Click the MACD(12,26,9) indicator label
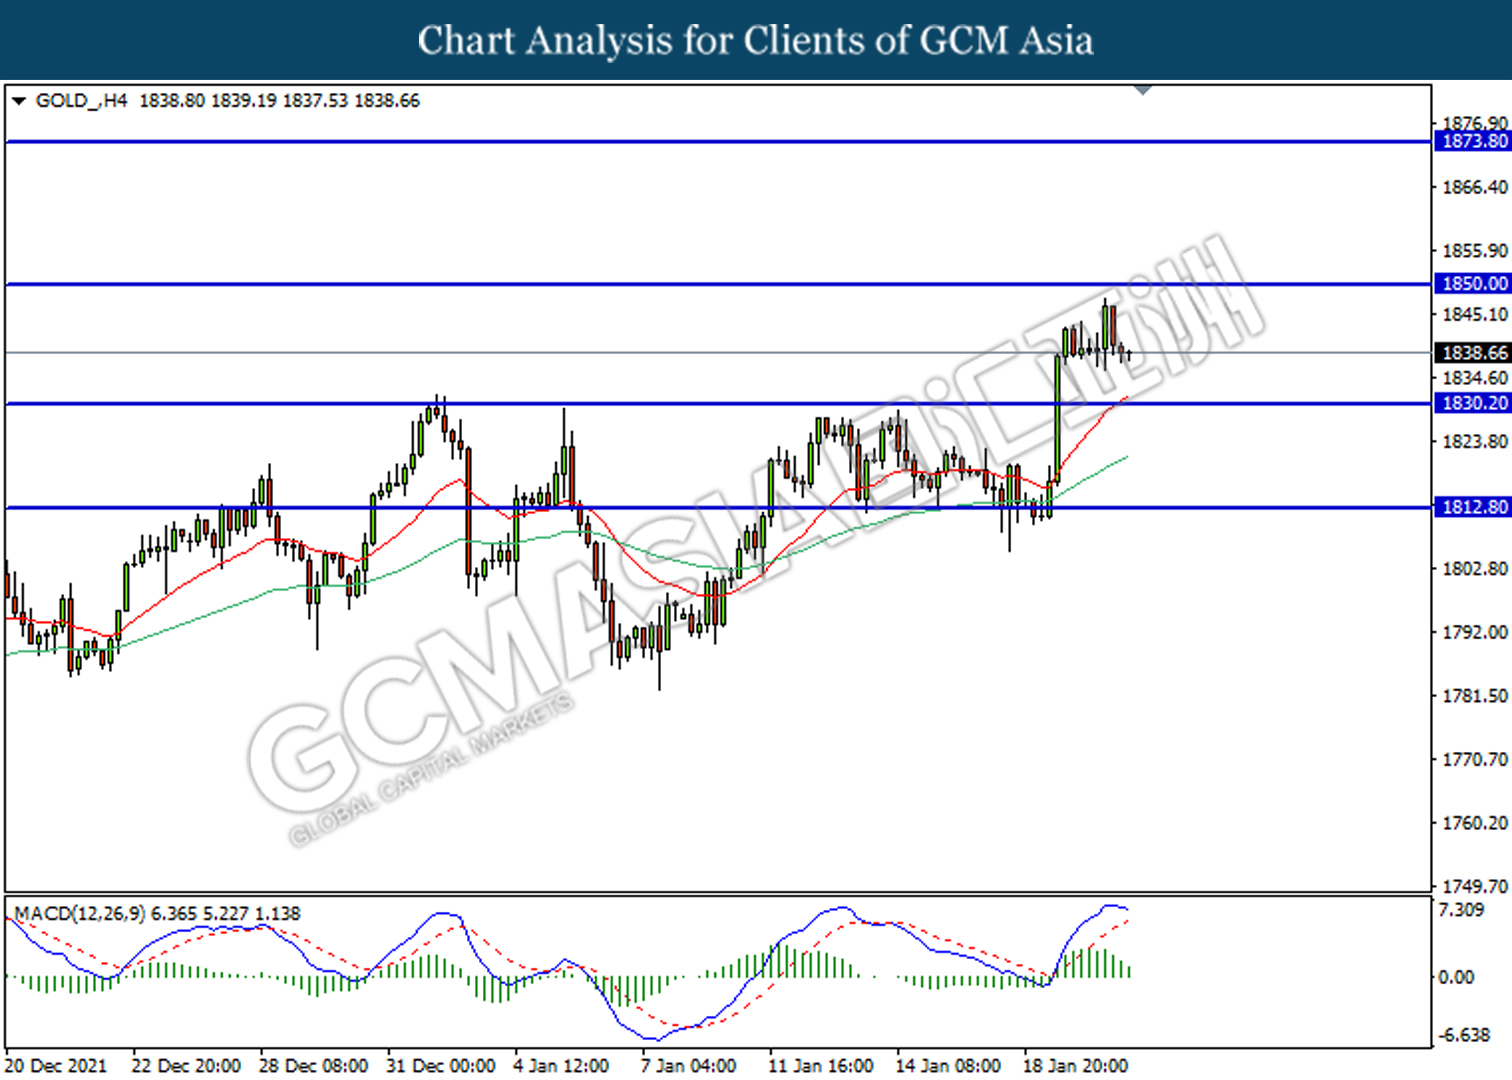Image resolution: width=1512 pixels, height=1080 pixels. click(80, 913)
